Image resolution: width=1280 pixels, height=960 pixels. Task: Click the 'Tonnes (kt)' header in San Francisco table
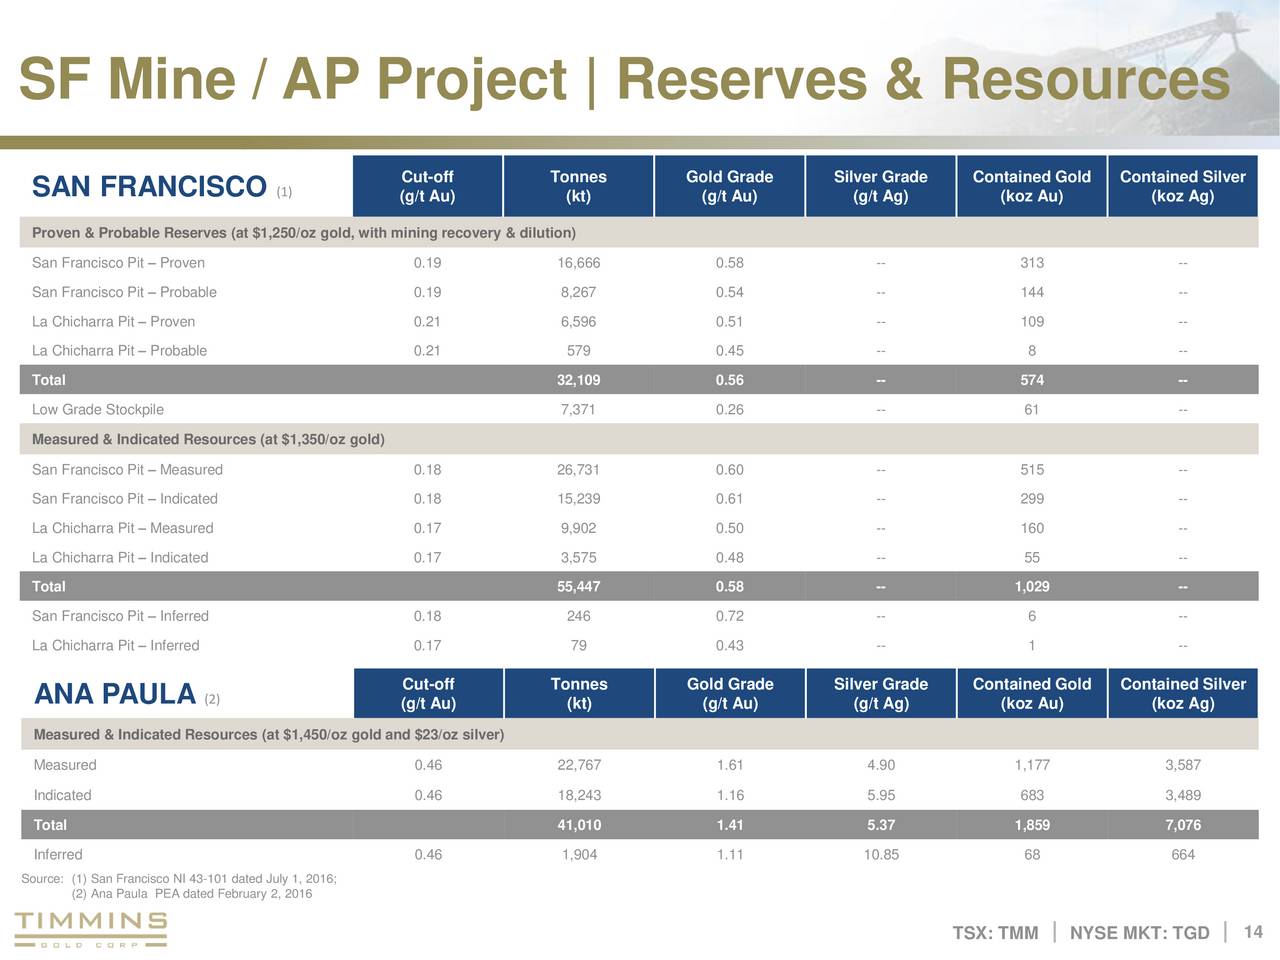pyautogui.click(x=578, y=186)
